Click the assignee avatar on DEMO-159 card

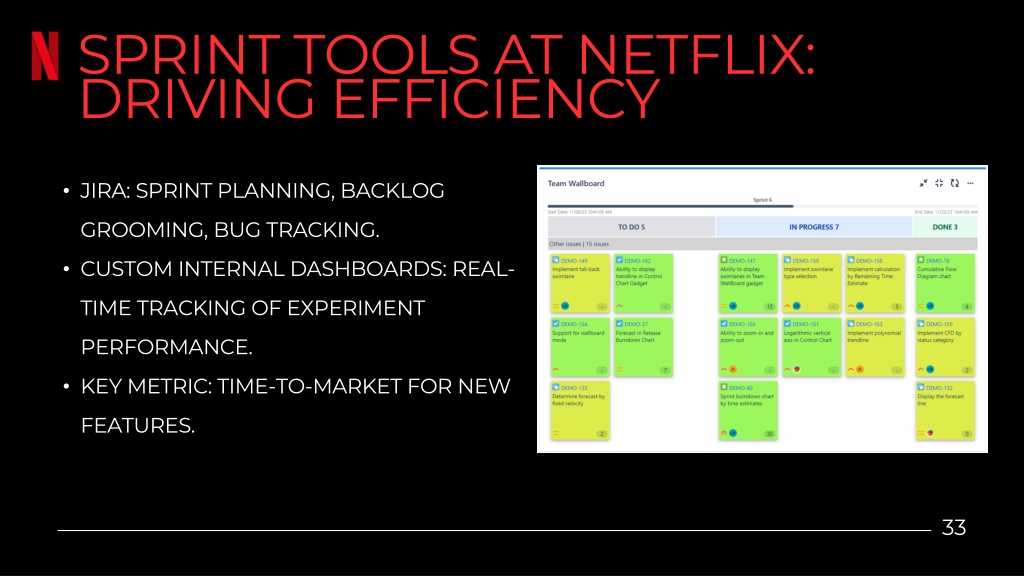pyautogui.click(x=931, y=370)
